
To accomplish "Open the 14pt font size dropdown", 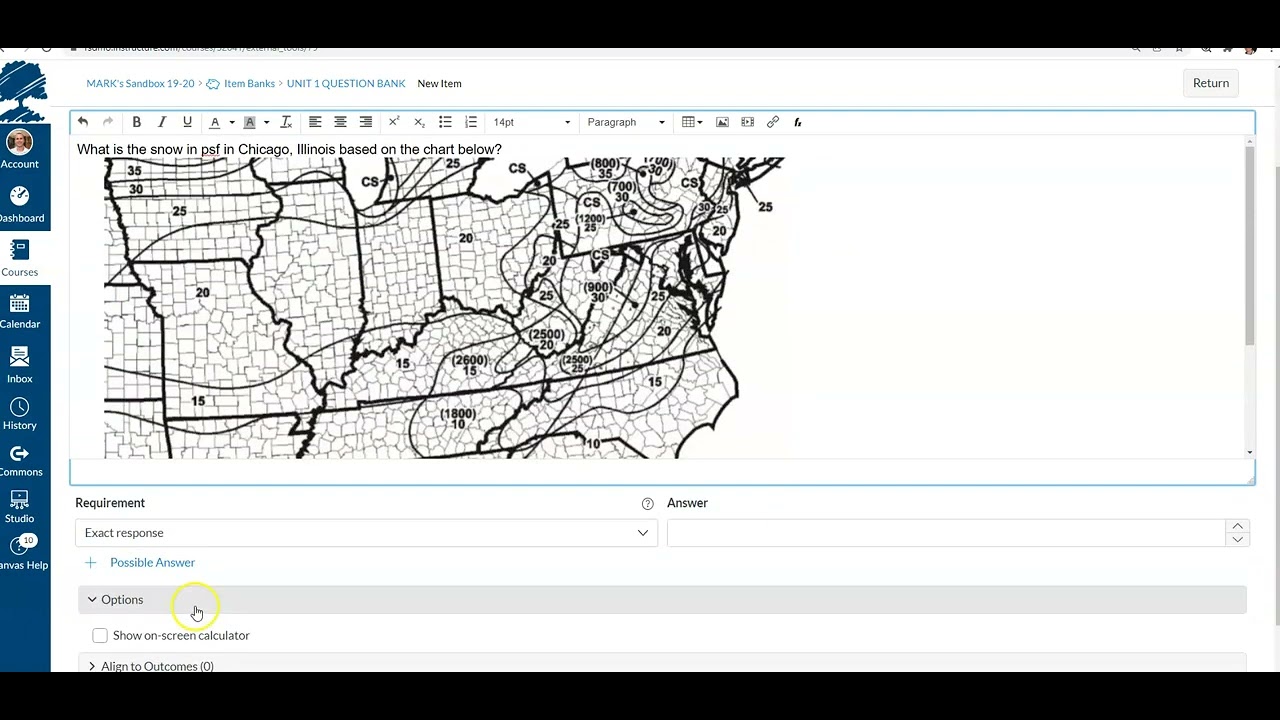I will [531, 122].
